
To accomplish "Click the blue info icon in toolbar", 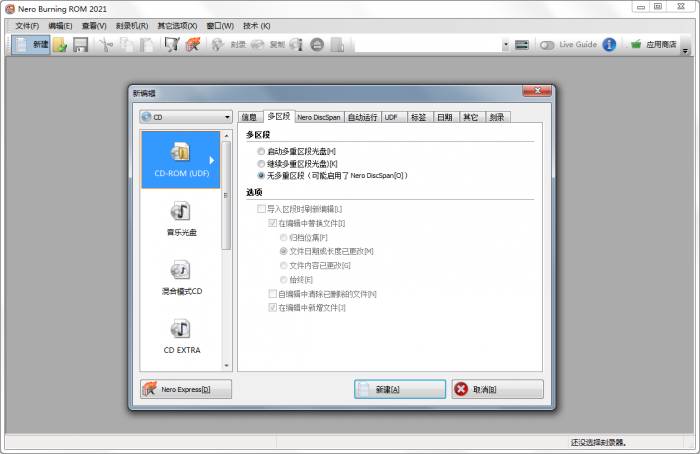I will (609, 45).
